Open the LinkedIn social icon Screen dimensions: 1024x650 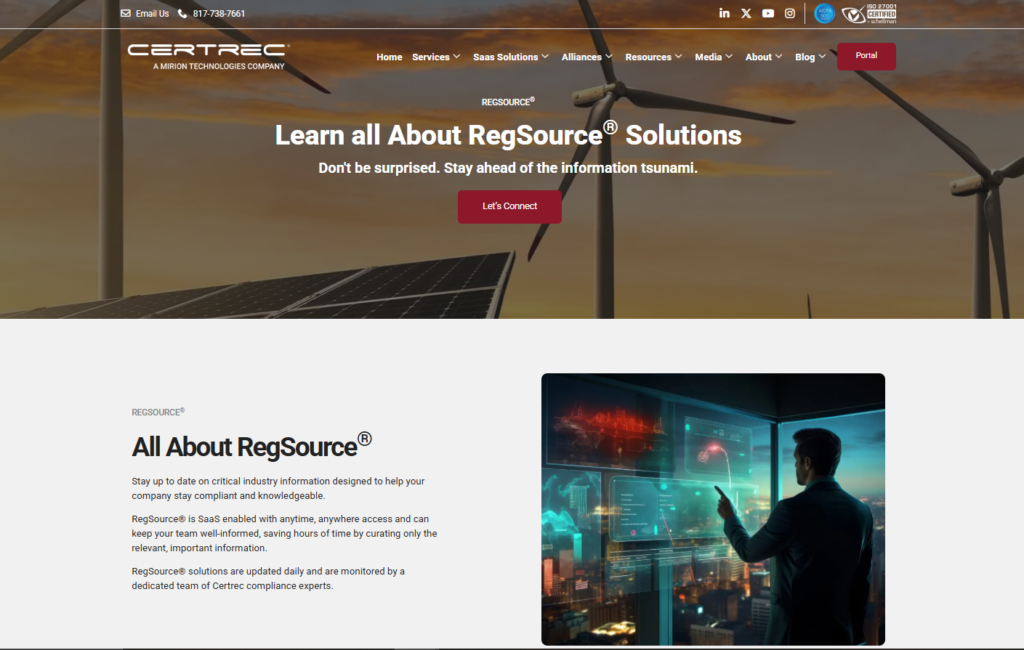[x=724, y=13]
